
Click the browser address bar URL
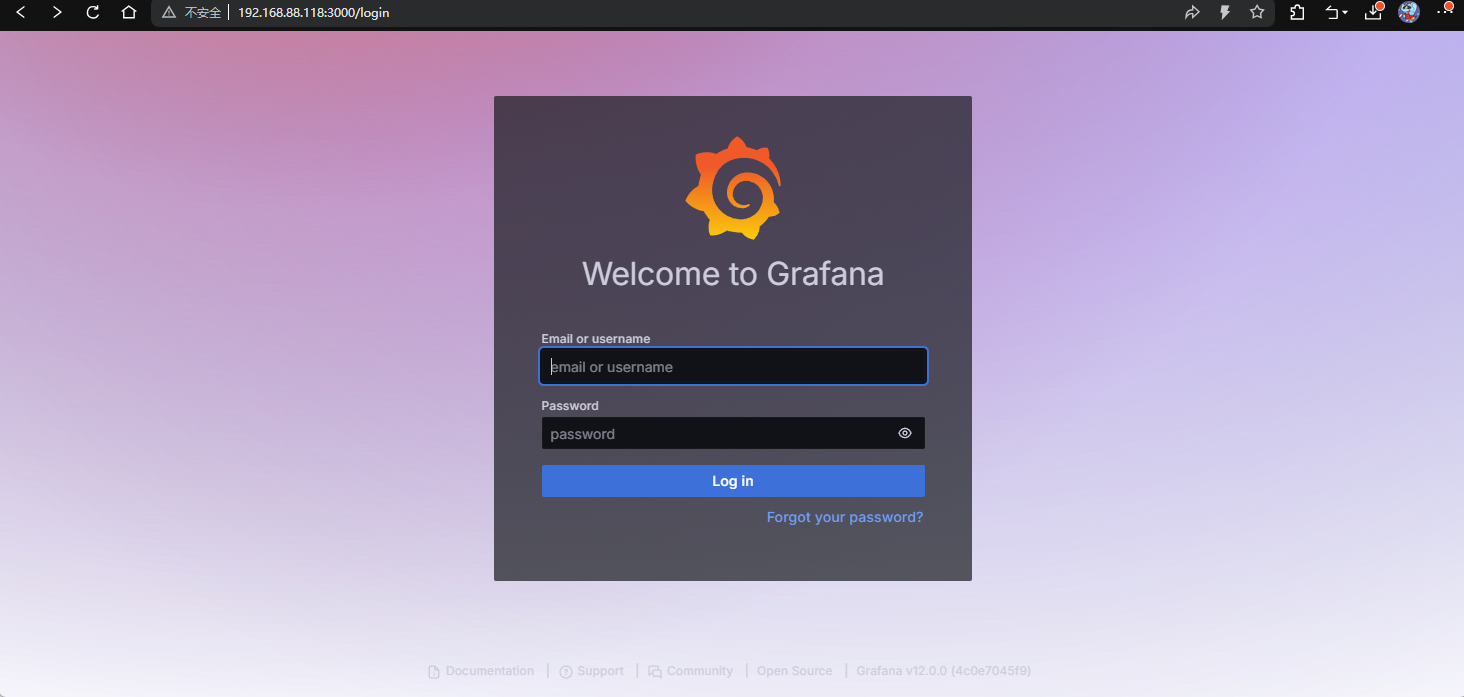click(x=314, y=13)
